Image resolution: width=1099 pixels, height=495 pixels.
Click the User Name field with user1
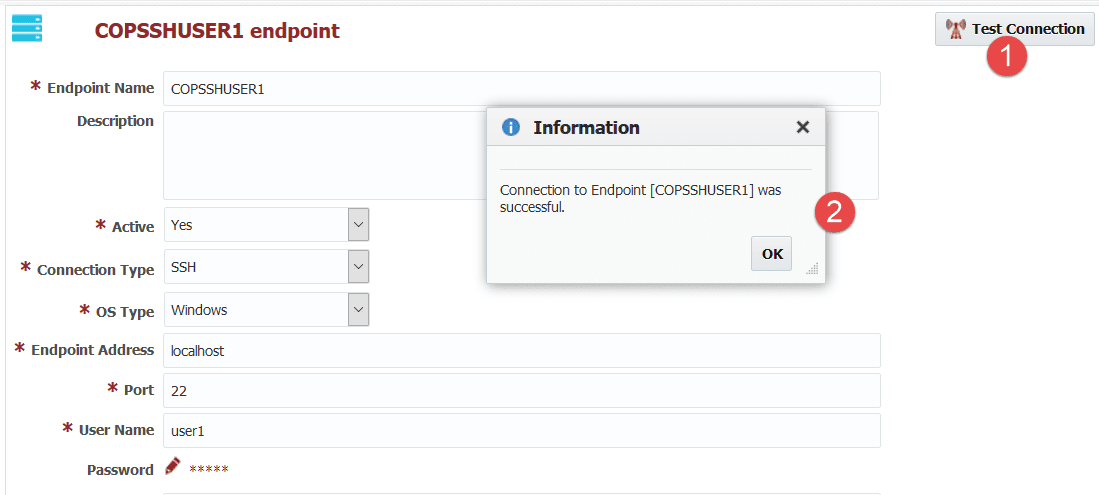[521, 430]
